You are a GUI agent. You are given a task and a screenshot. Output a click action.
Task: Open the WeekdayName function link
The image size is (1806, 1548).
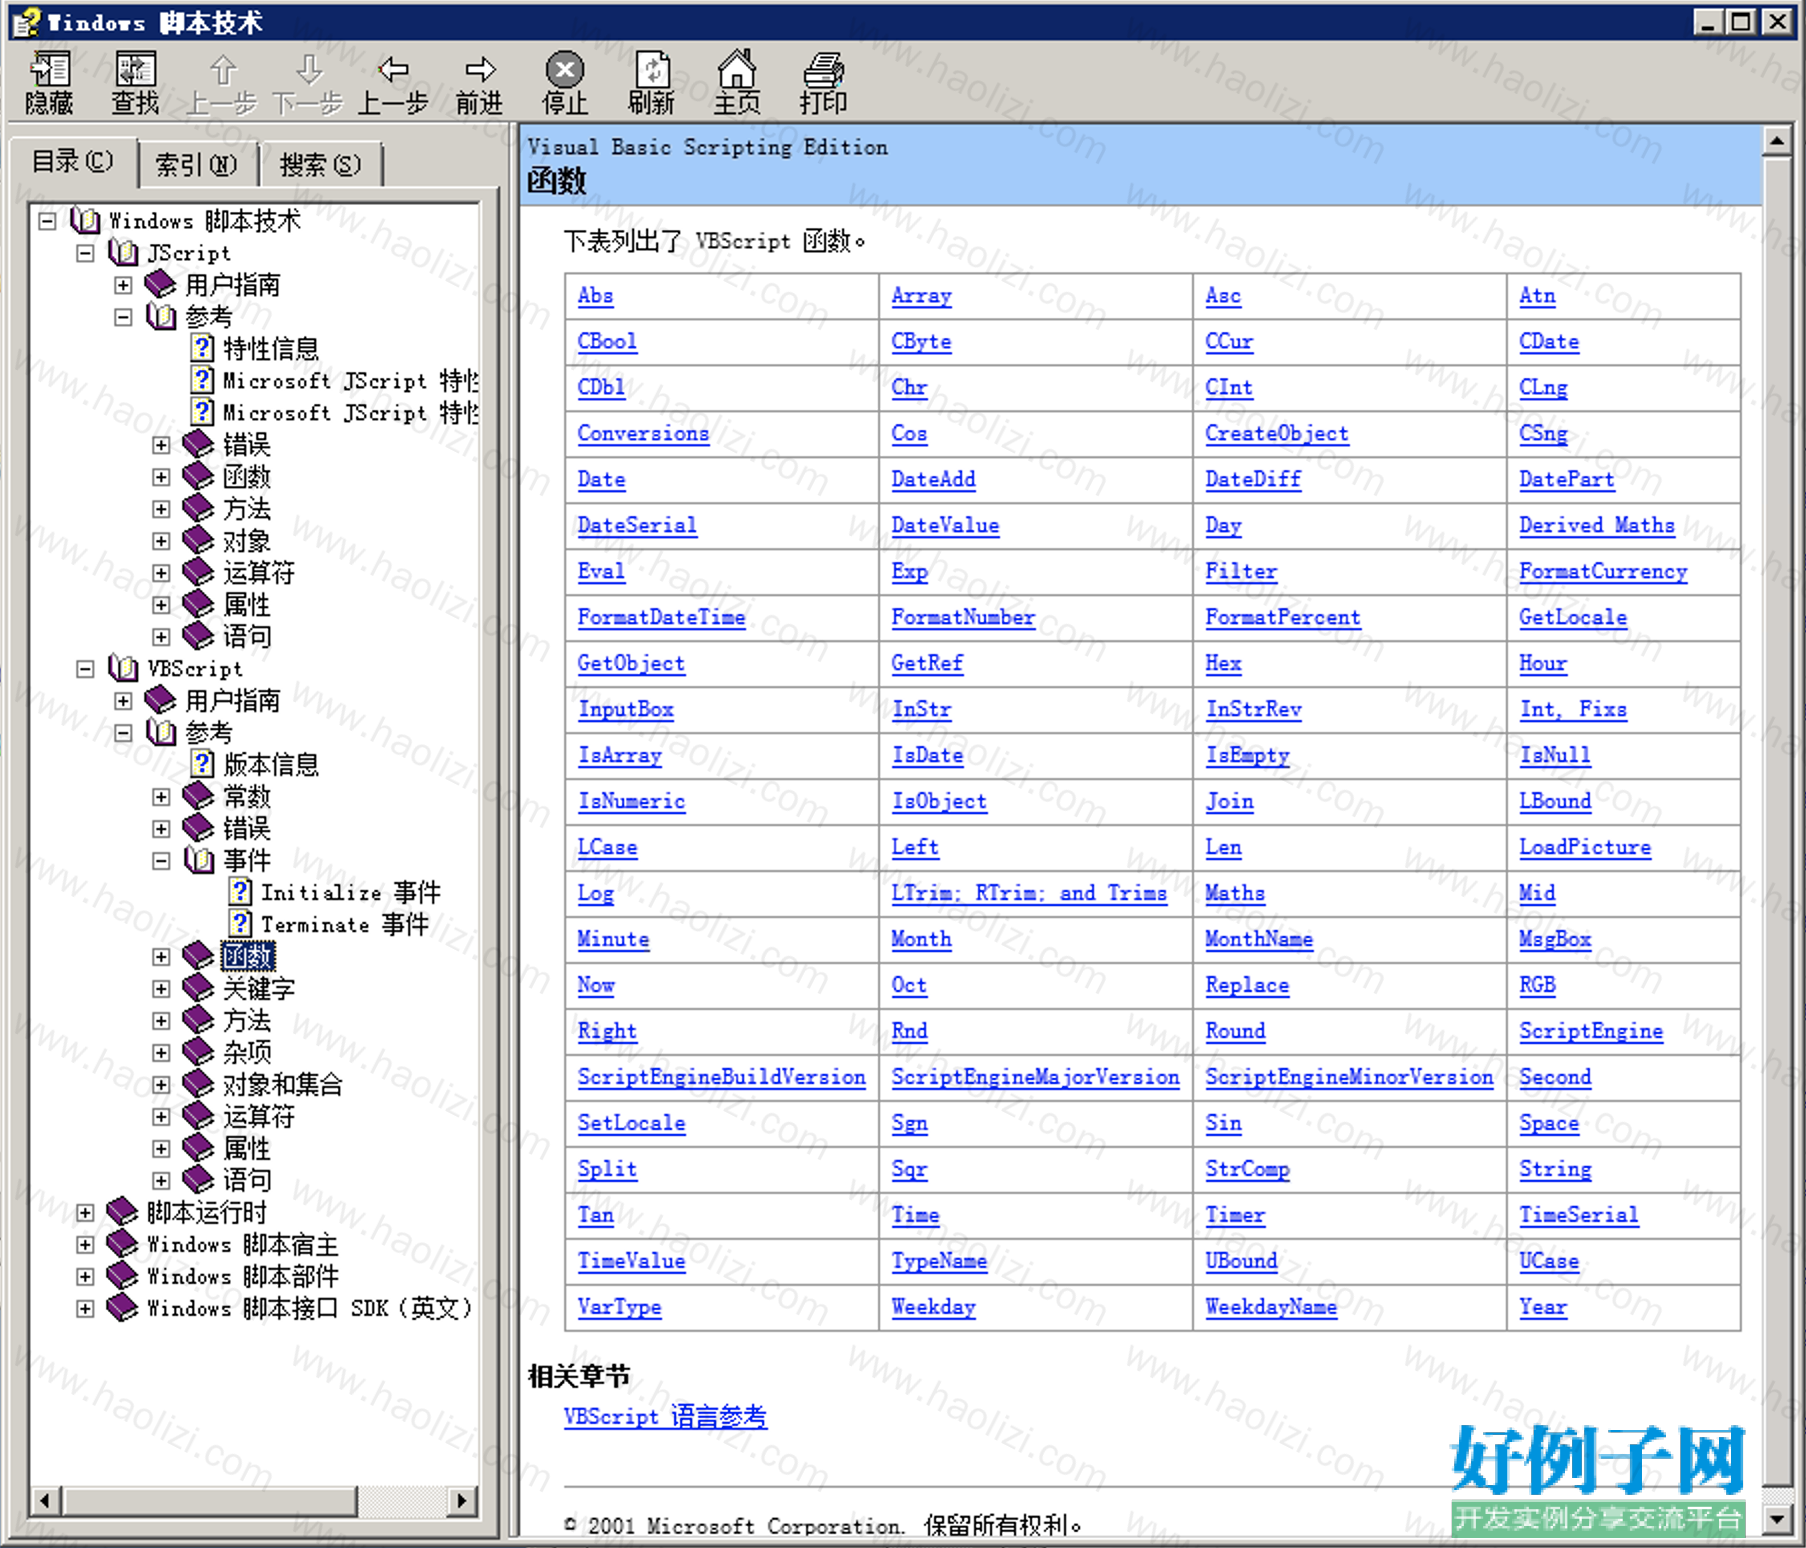[1270, 1308]
